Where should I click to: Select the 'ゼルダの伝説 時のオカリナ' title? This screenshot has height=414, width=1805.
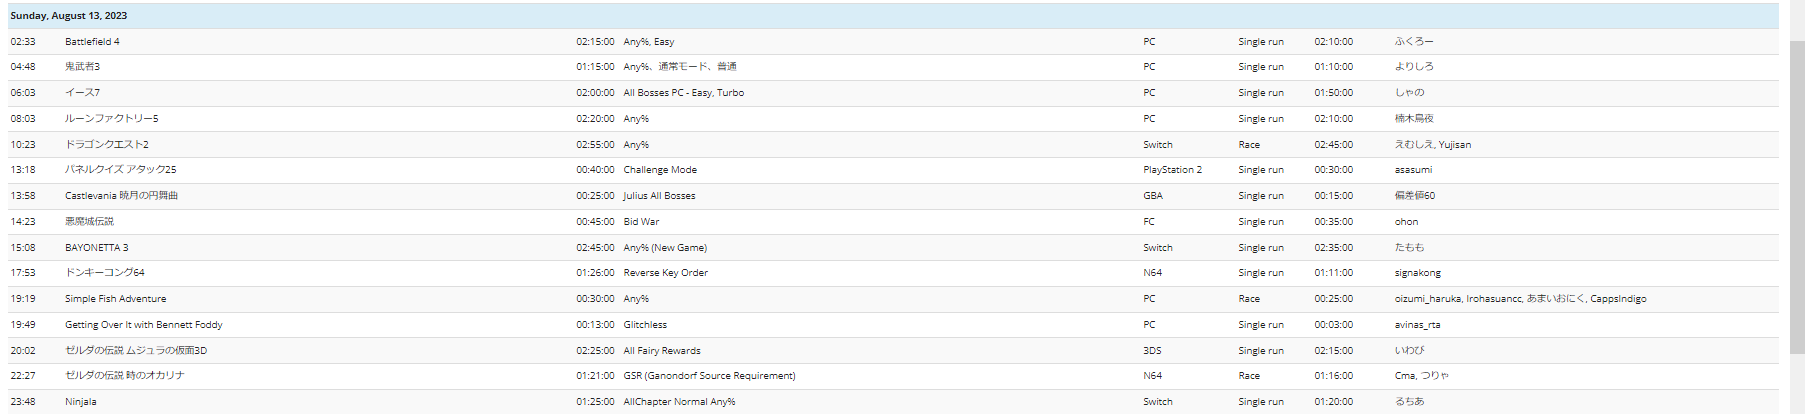(x=124, y=376)
